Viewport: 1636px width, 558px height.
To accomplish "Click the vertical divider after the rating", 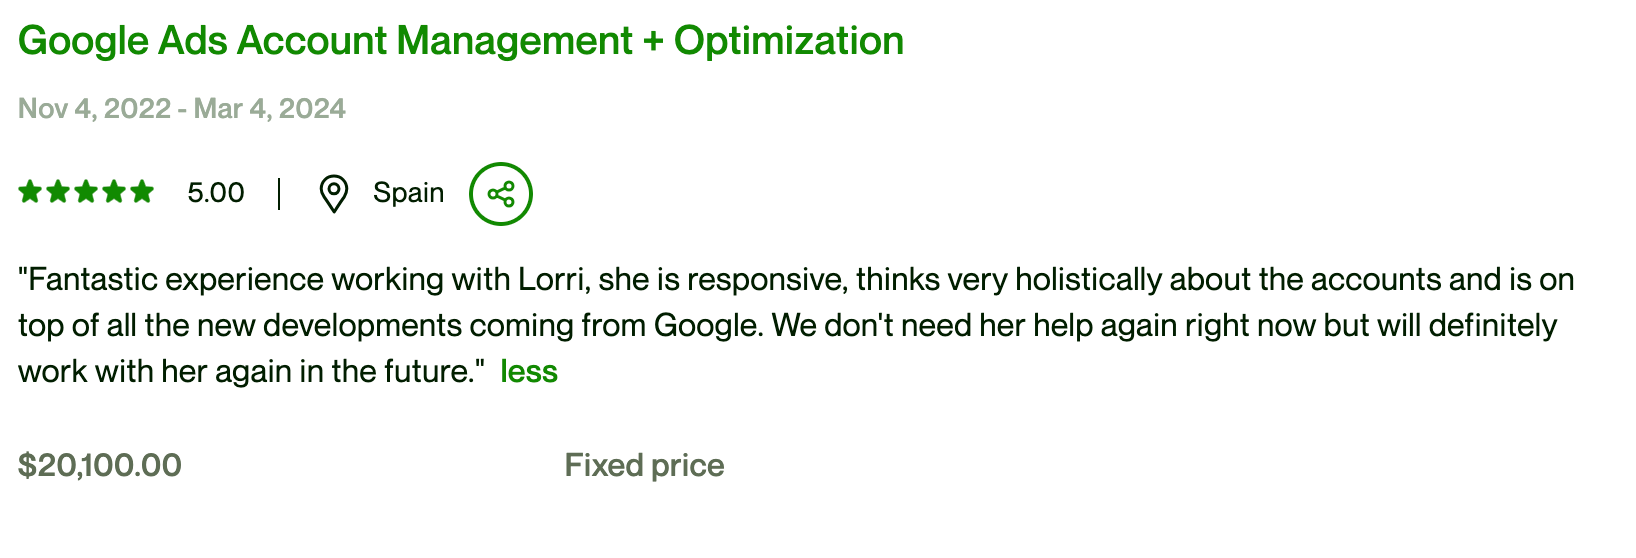I will pos(279,193).
